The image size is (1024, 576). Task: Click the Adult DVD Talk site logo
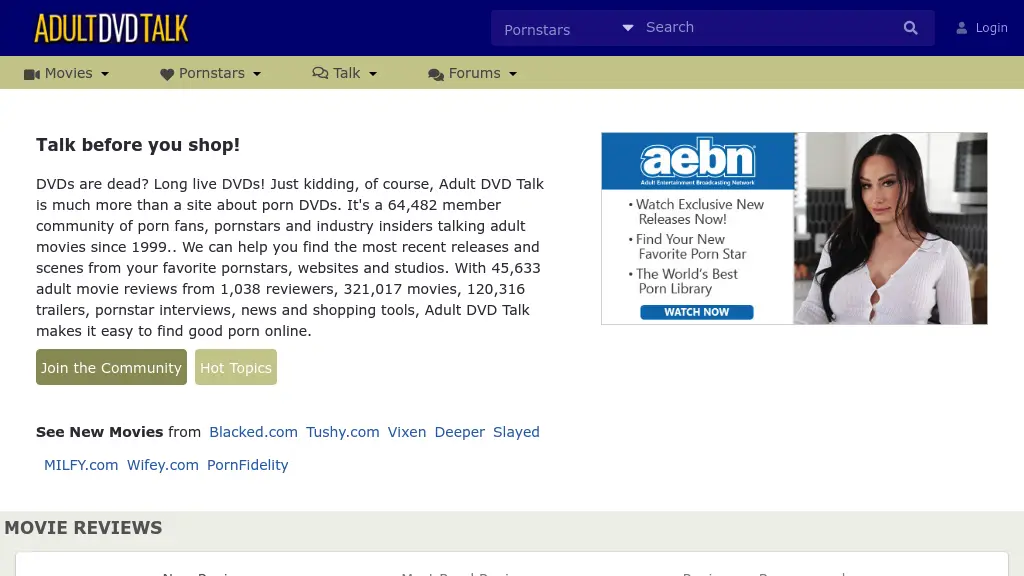(111, 28)
